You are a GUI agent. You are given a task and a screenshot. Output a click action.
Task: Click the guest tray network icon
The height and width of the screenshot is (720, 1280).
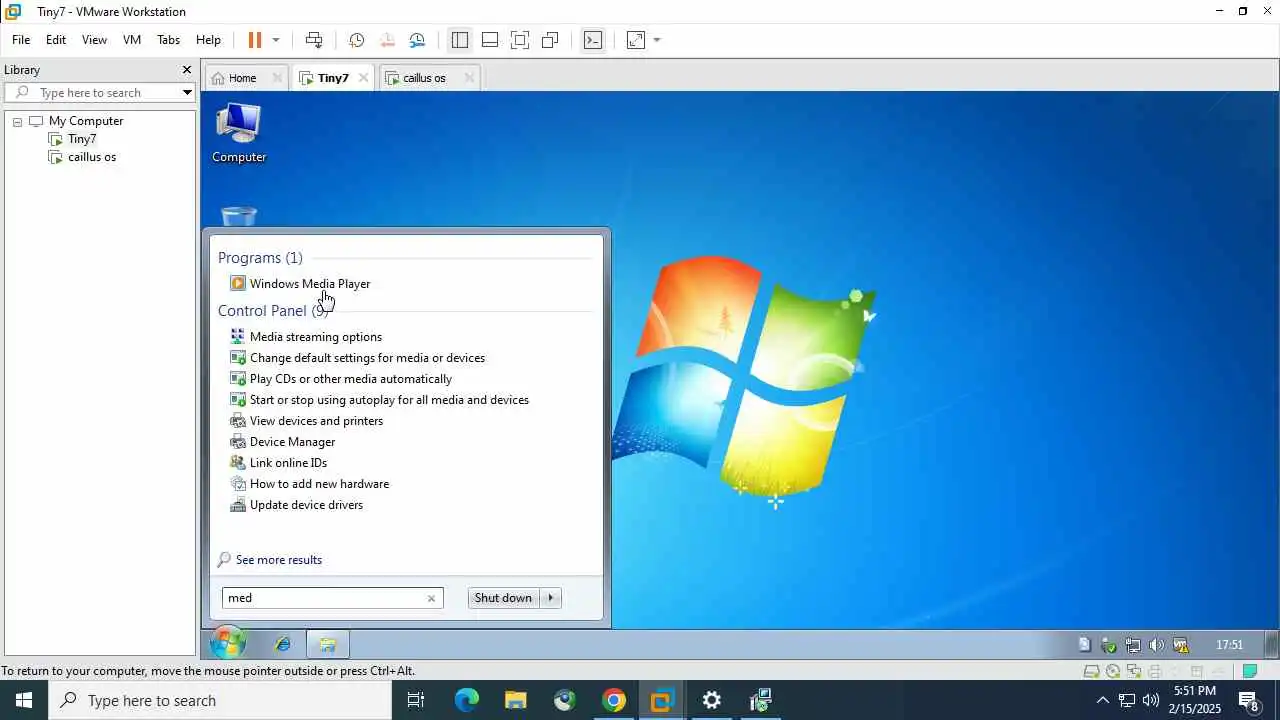coord(1133,645)
